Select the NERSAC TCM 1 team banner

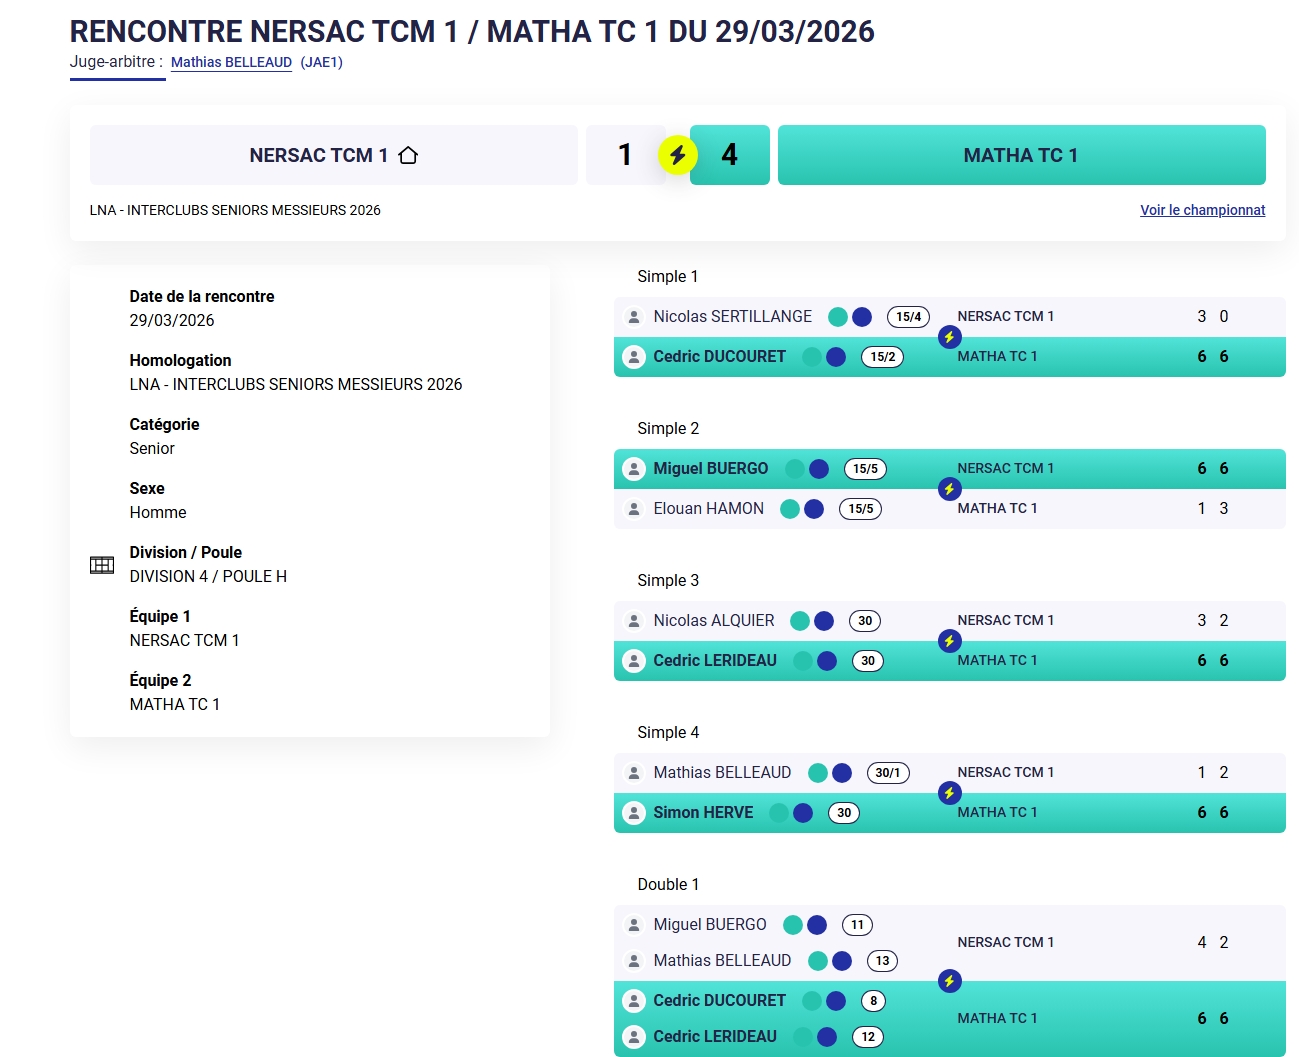(x=333, y=155)
